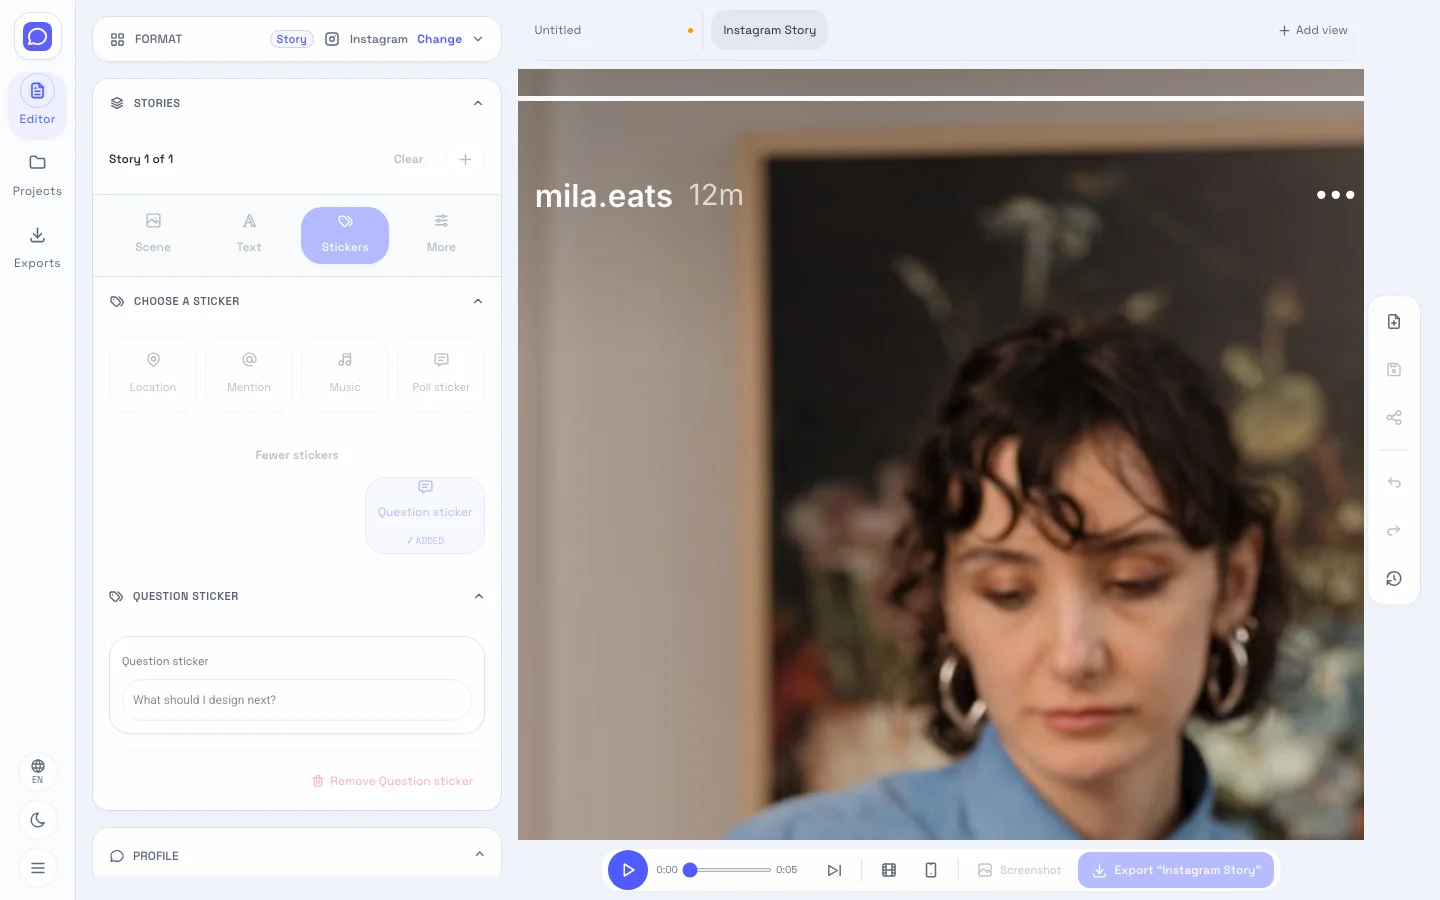Add a Poll sticker
Image resolution: width=1440 pixels, height=900 pixels.
click(x=441, y=375)
